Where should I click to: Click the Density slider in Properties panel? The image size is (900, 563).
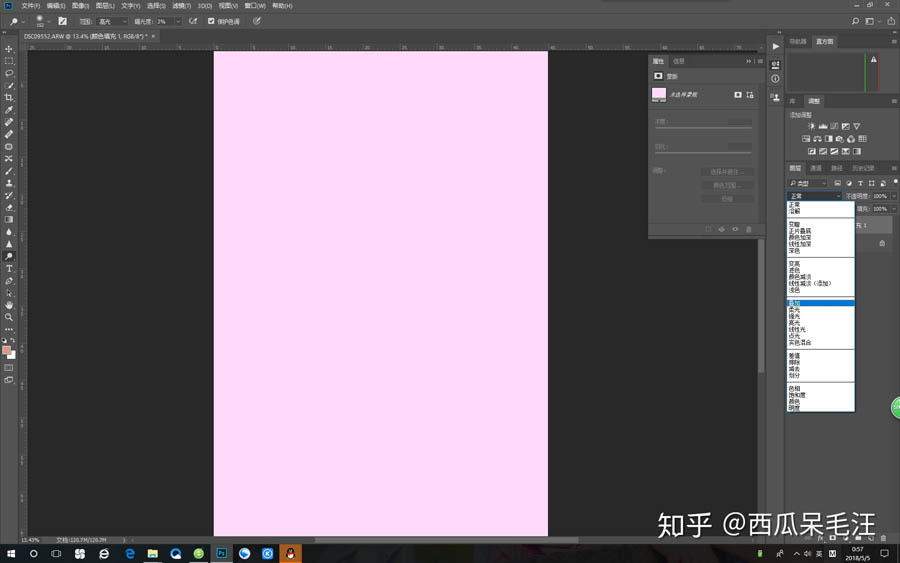pos(703,127)
